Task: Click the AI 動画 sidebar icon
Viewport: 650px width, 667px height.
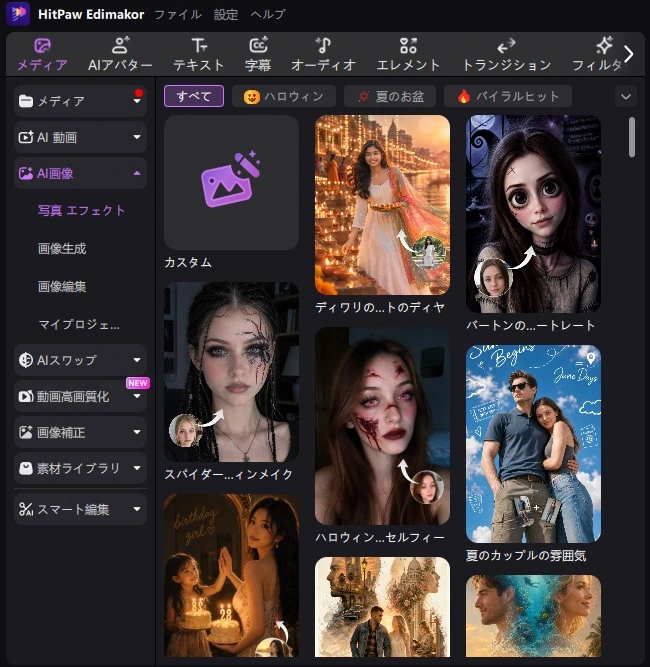Action: (26, 137)
